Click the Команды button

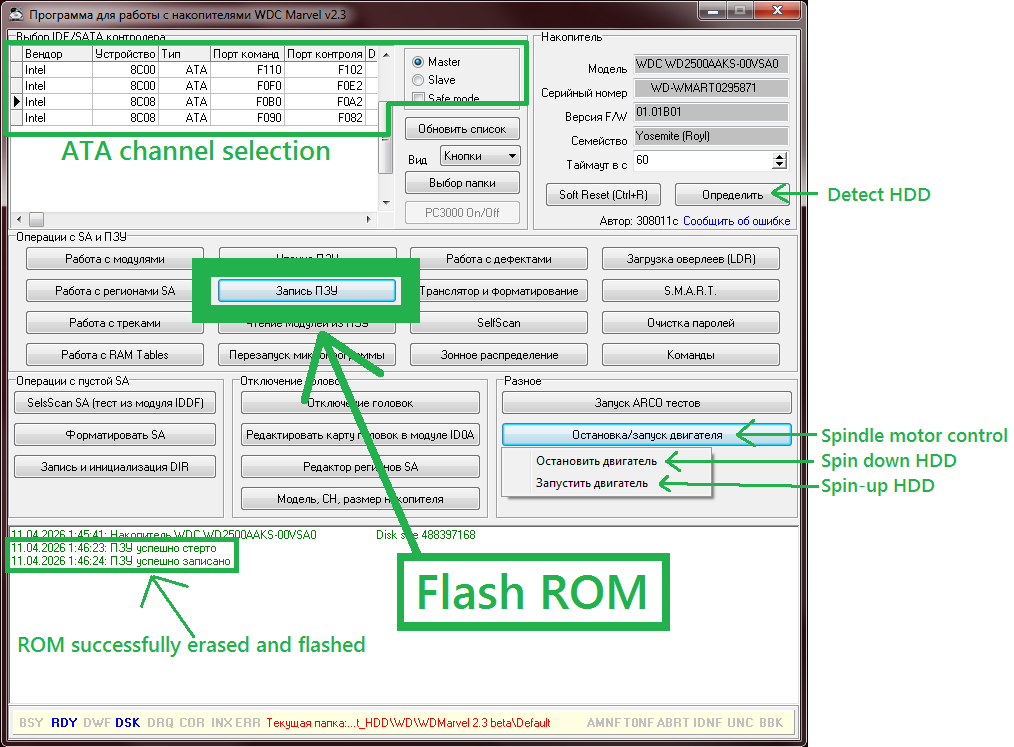[691, 355]
